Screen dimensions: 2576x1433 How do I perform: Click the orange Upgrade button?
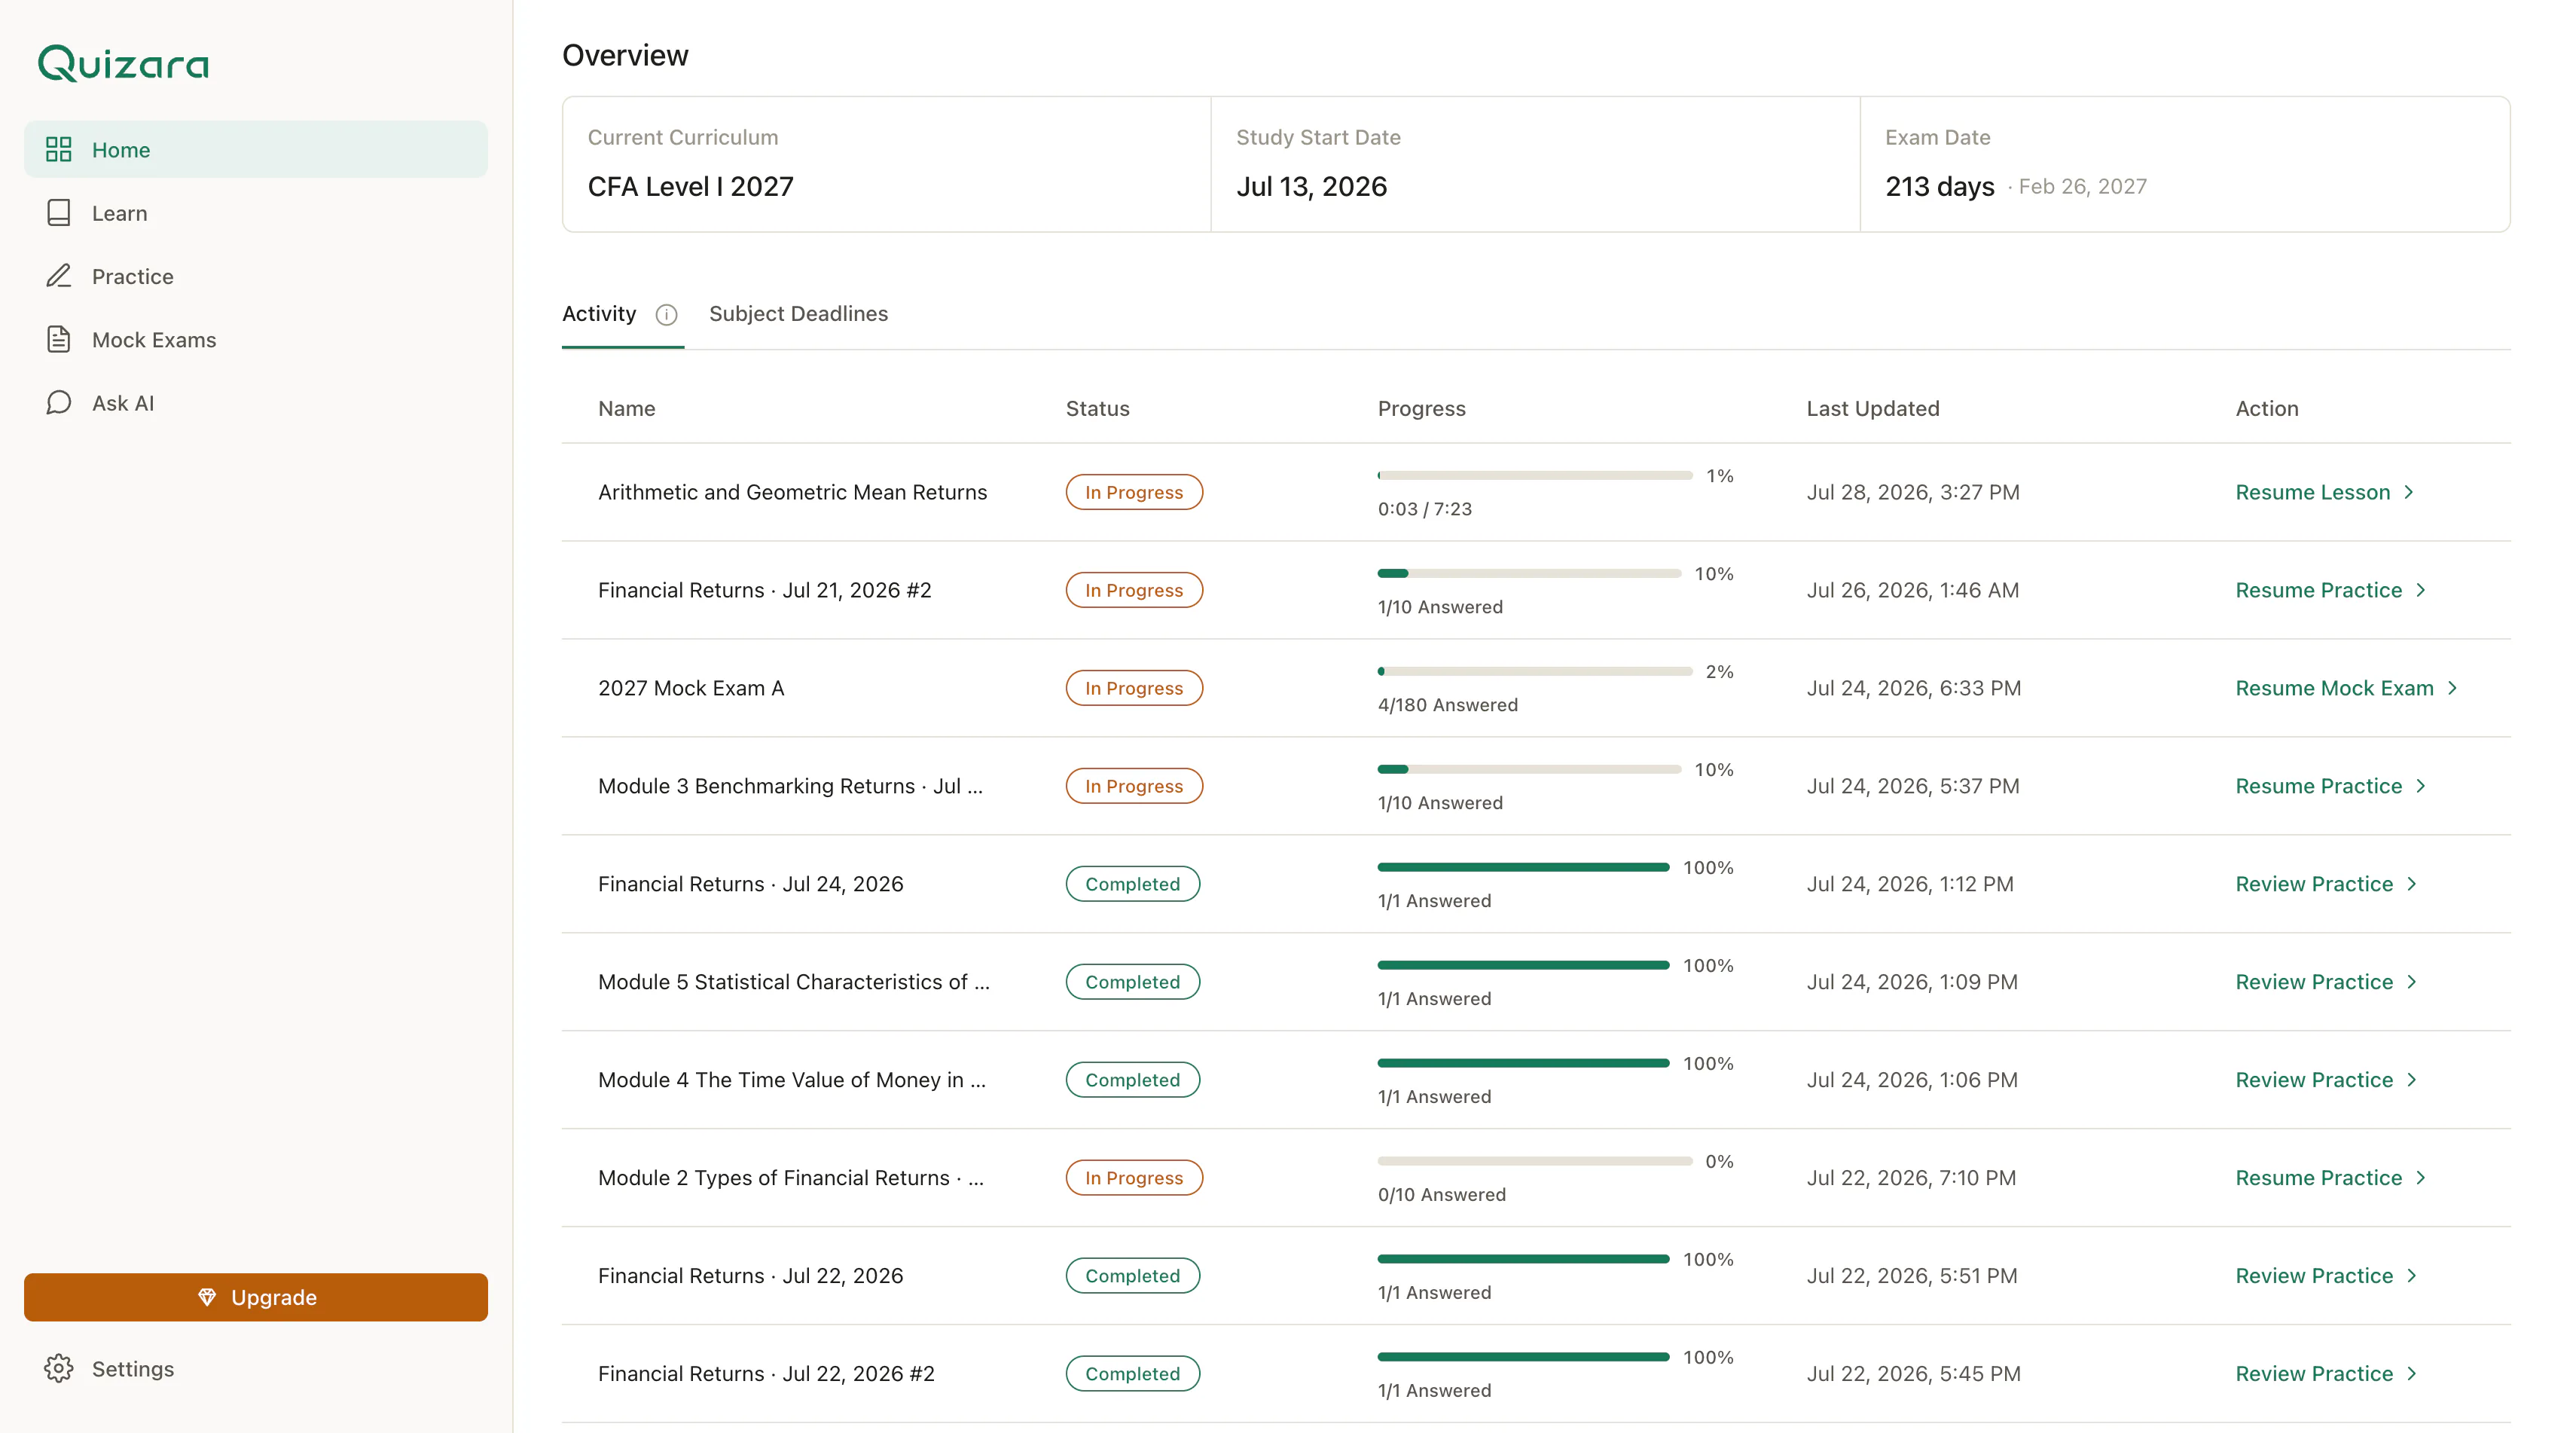(x=256, y=1297)
